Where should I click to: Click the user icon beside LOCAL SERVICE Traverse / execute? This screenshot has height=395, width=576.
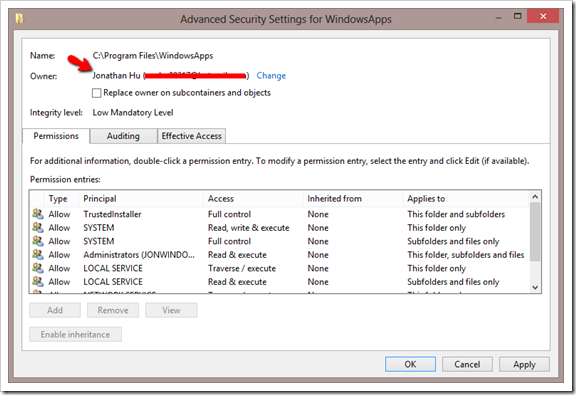[x=37, y=268]
